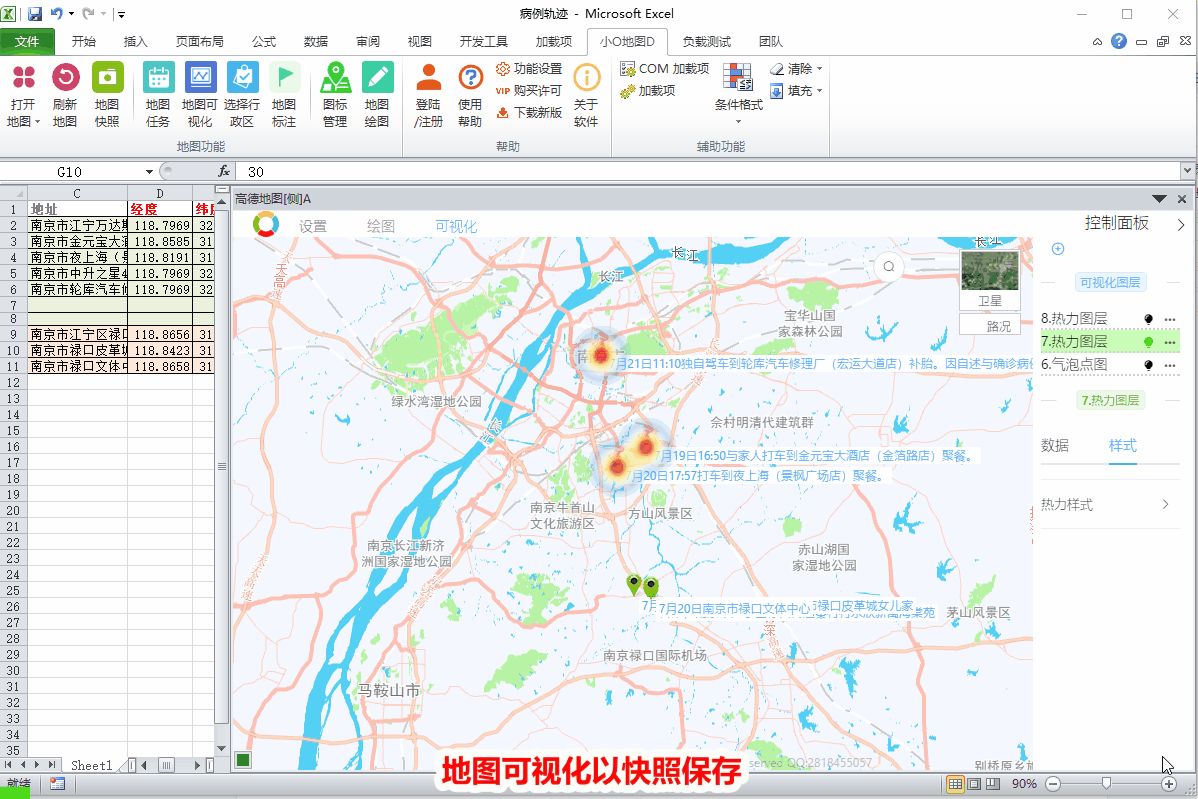Click the plus add-layer icon in control panel
The height and width of the screenshot is (799, 1198).
click(x=1058, y=249)
